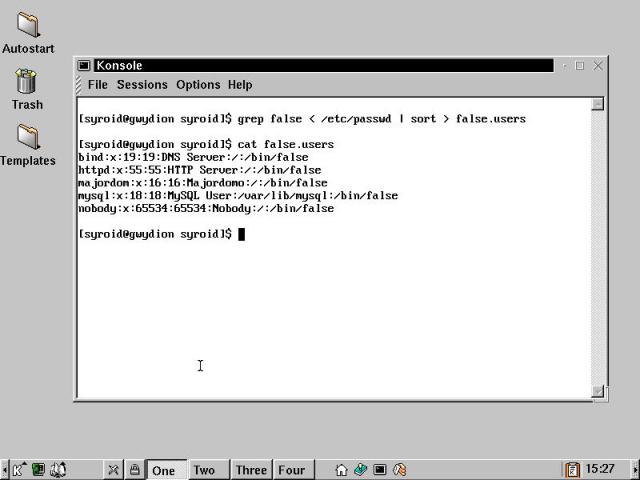Open the Konsole window menu icon in the title bar
Image resolution: width=640 pixels, height=480 pixels.
click(85, 66)
